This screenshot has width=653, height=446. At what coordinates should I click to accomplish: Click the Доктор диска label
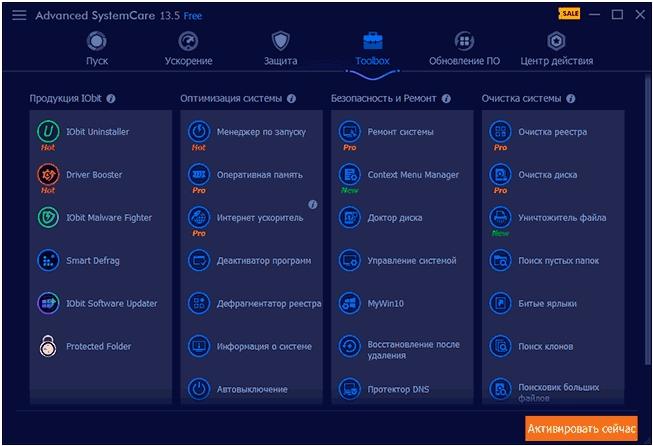[x=395, y=218]
